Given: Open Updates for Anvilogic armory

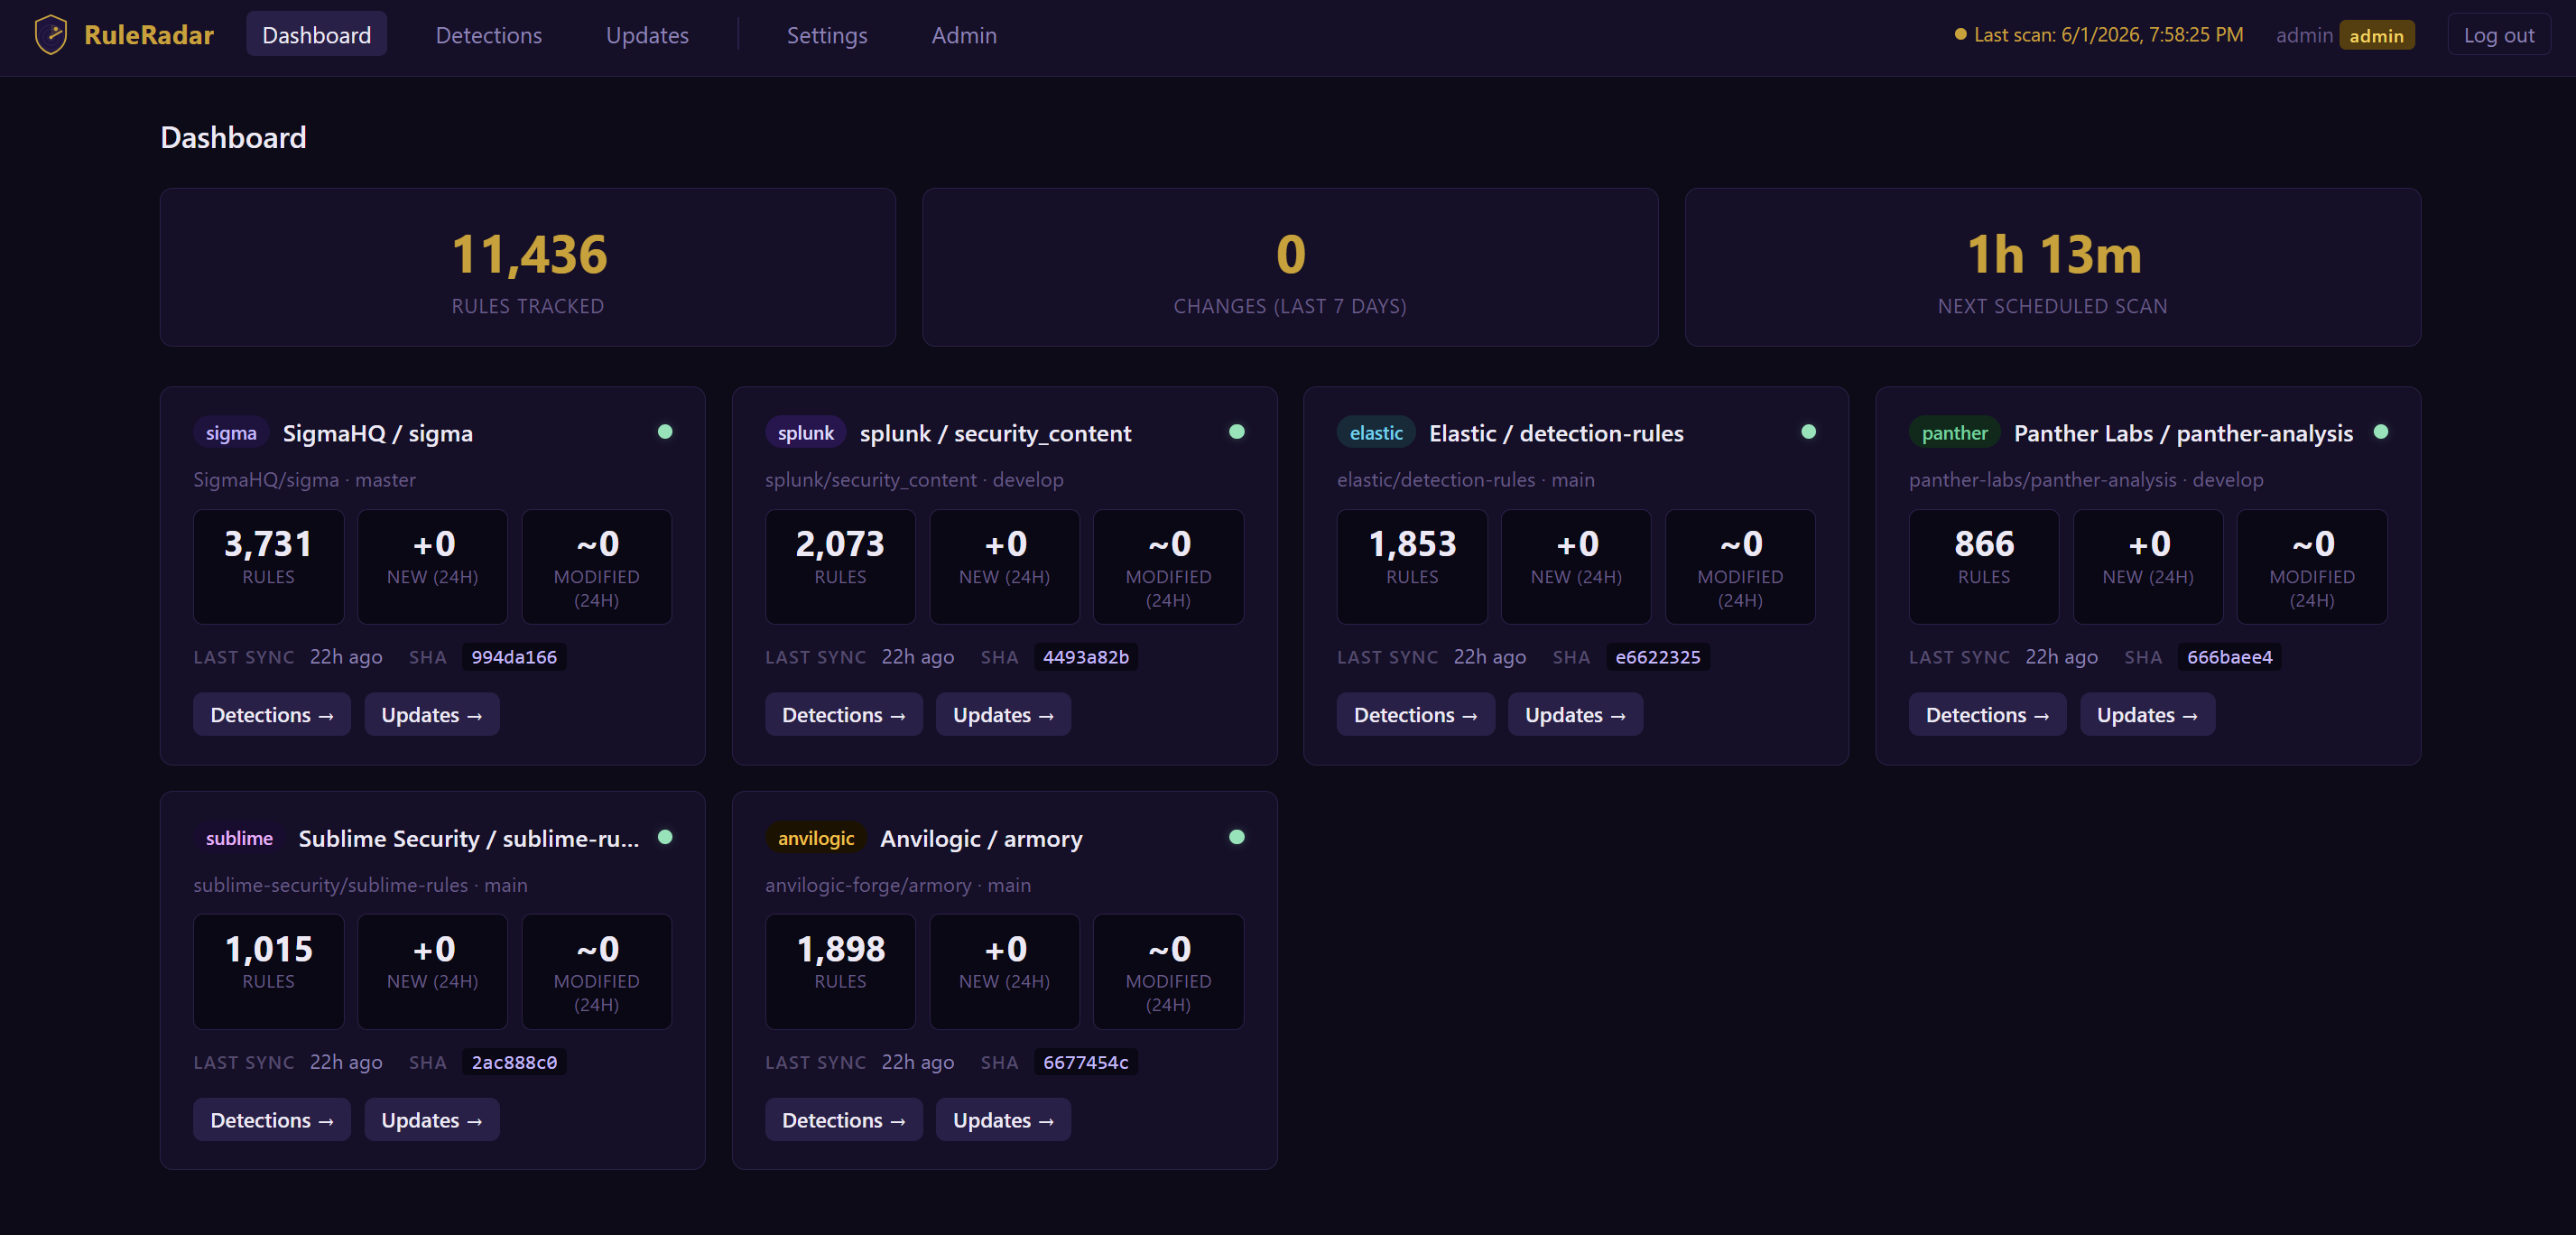Looking at the screenshot, I should [x=1004, y=1120].
